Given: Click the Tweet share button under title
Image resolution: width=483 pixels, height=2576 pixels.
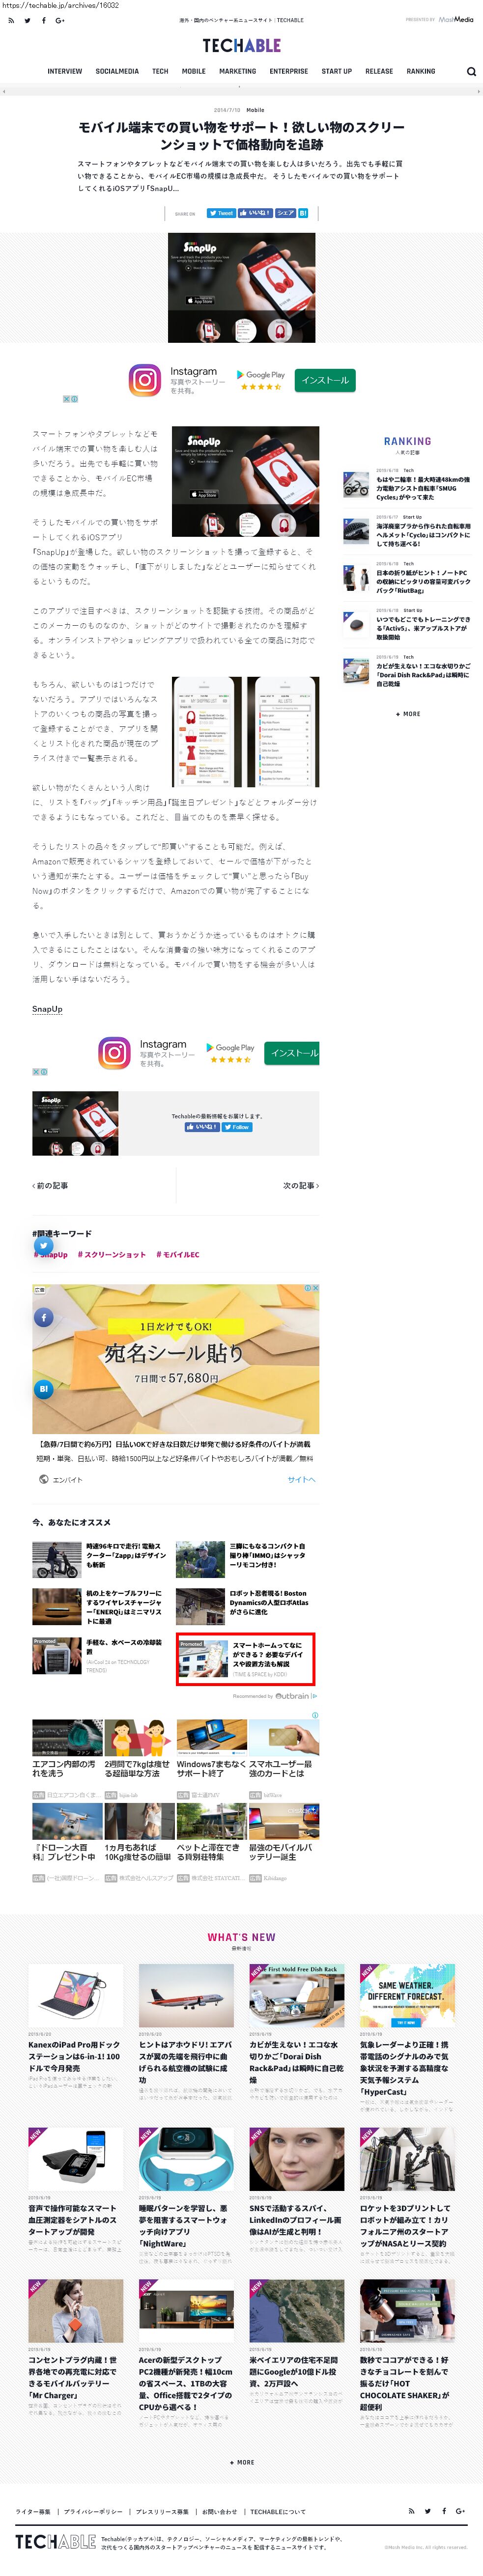Looking at the screenshot, I should click(x=221, y=213).
